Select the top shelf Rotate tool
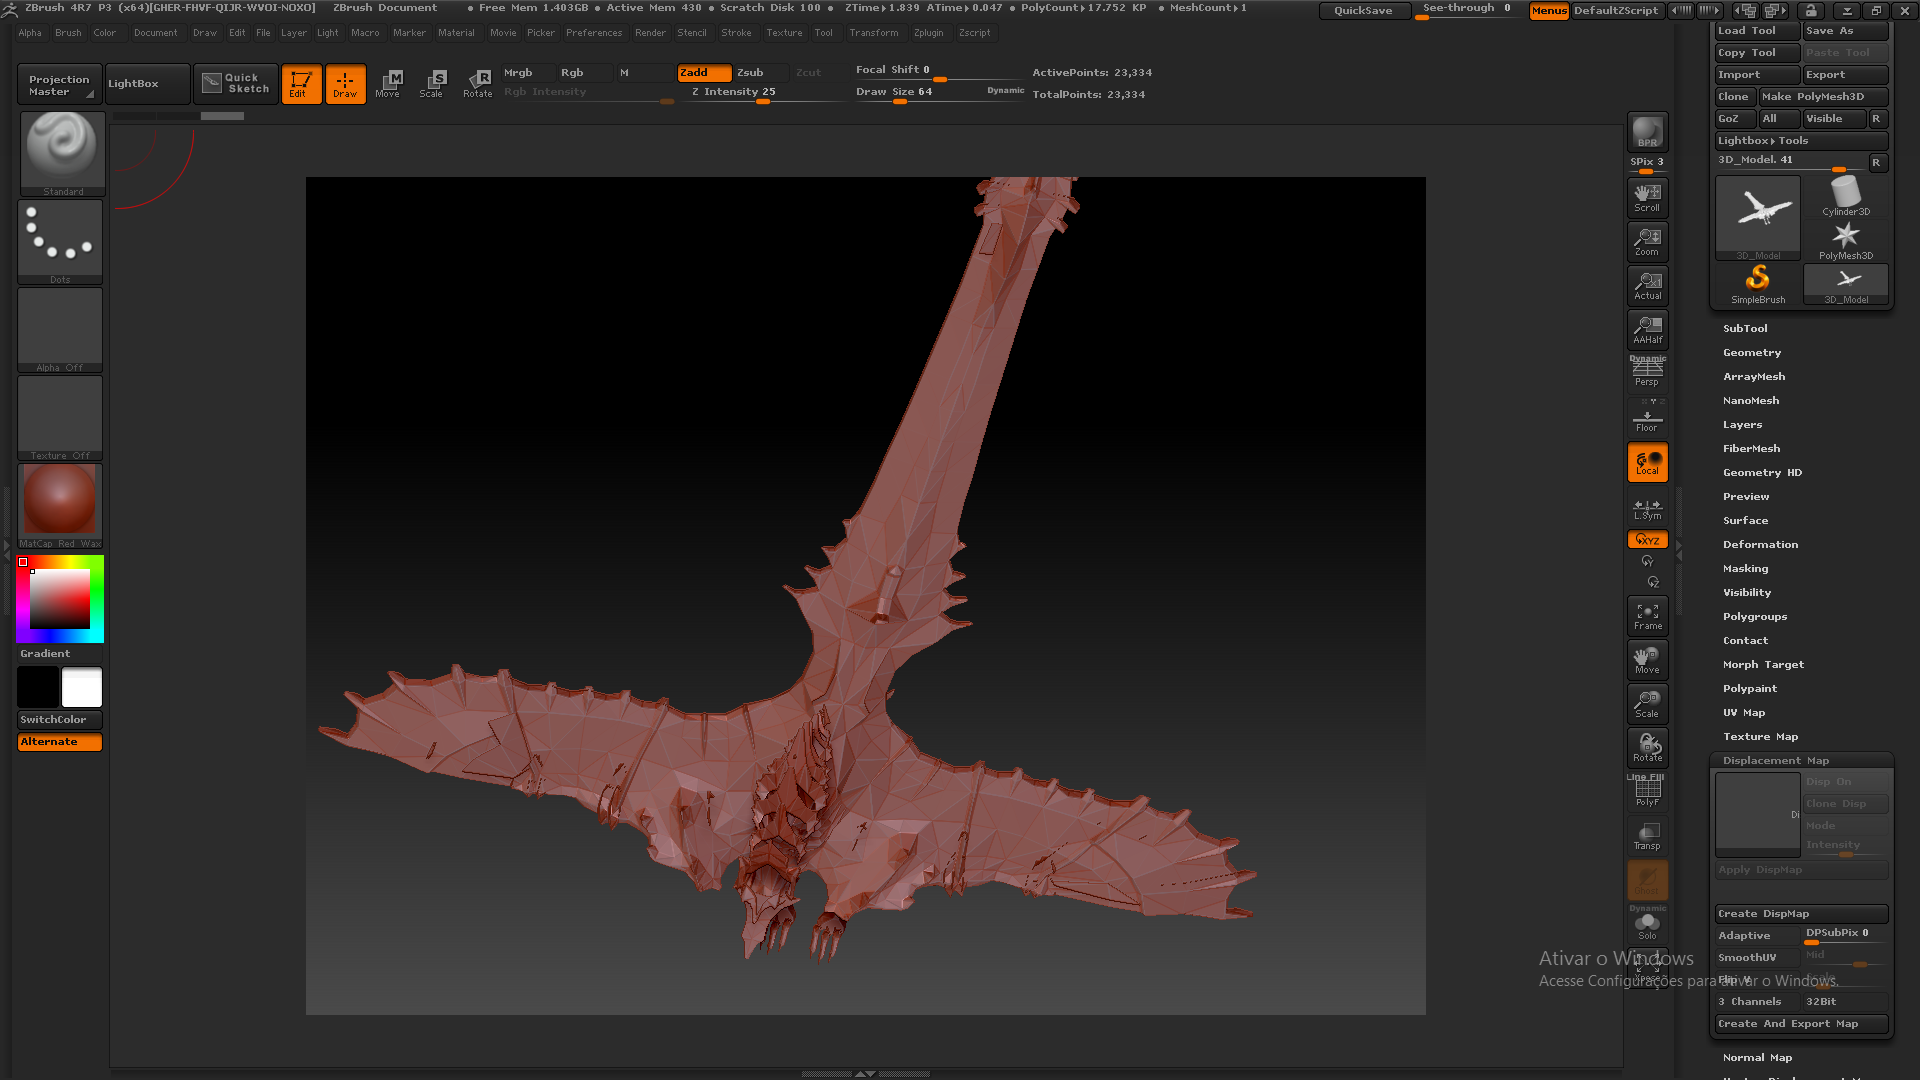Image resolution: width=1920 pixels, height=1080 pixels. (x=477, y=84)
